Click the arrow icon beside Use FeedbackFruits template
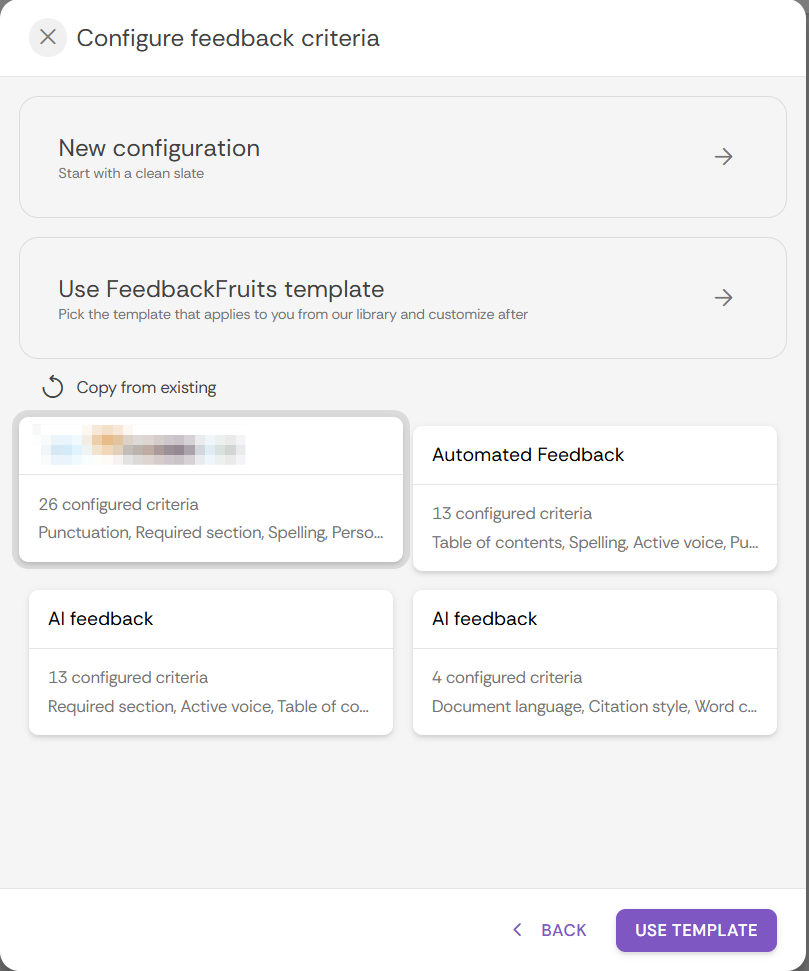 [724, 298]
